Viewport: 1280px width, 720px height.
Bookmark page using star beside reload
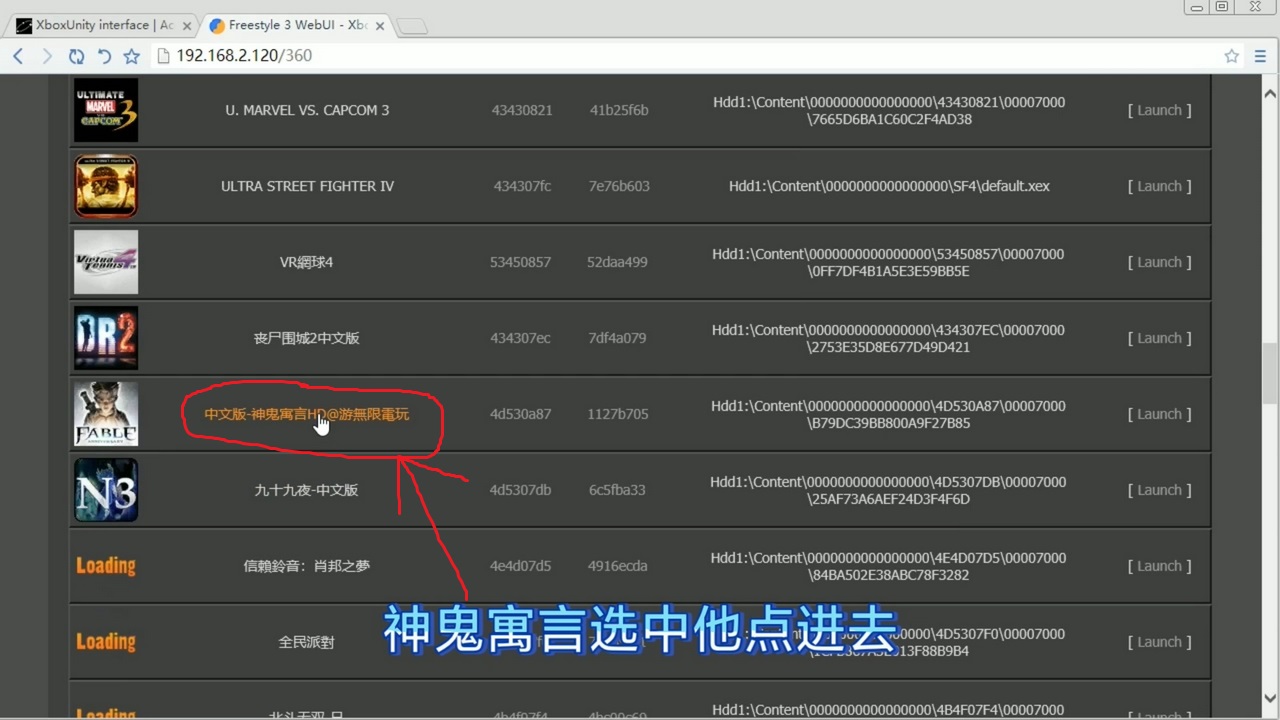coord(131,56)
